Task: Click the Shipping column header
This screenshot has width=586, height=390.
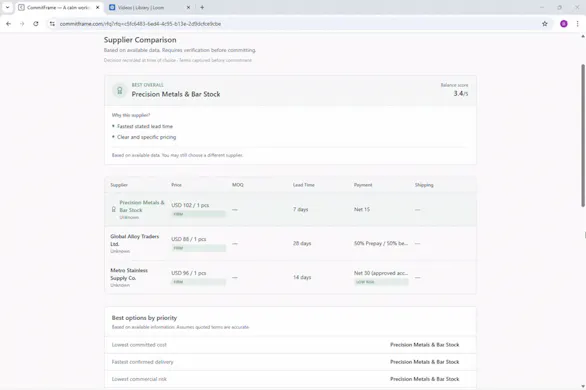Action: coord(424,185)
